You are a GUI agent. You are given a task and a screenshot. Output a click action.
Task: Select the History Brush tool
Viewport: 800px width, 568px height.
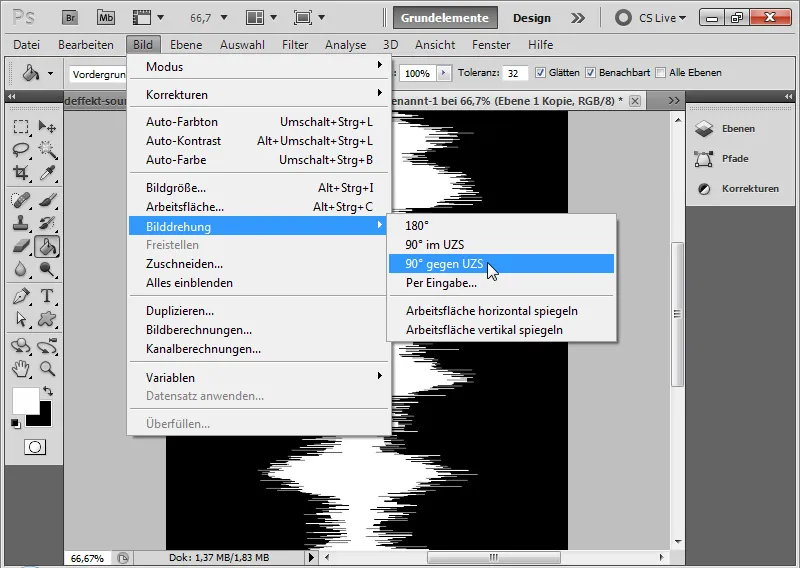click(47, 223)
